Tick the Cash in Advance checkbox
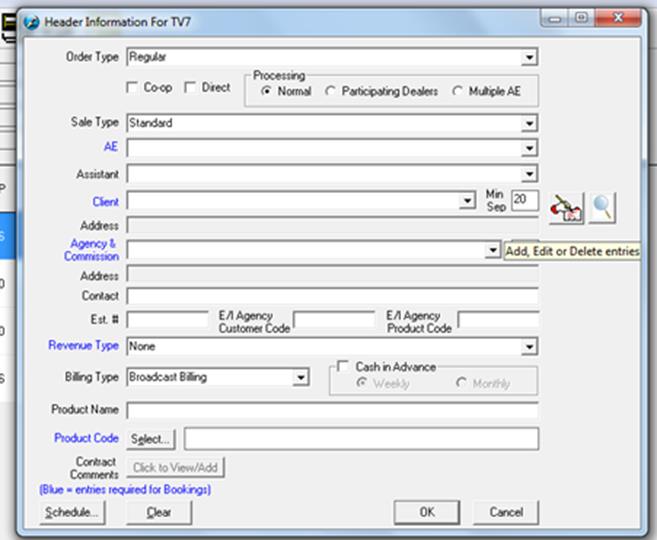This screenshot has height=540, width=657. (342, 367)
